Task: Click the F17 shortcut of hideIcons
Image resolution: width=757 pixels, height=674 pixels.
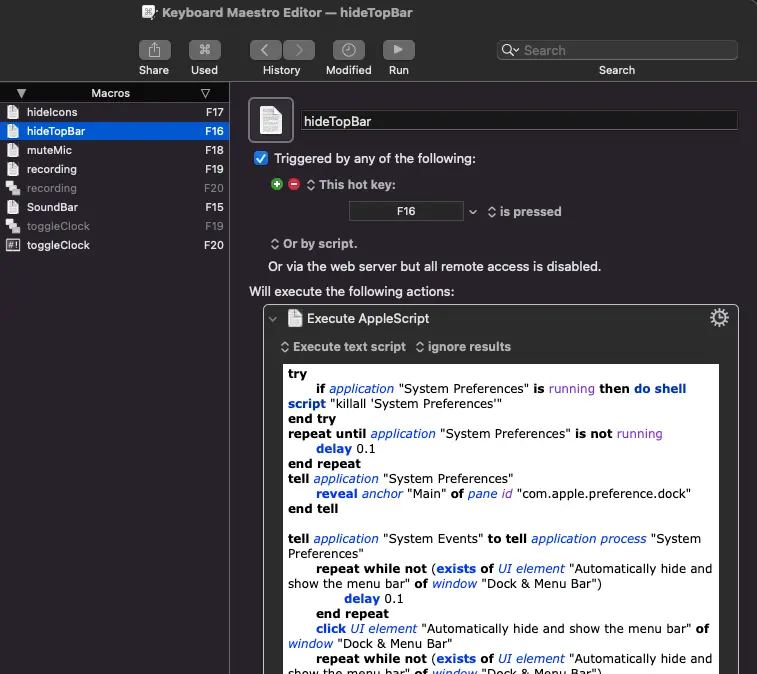Action: (x=214, y=112)
